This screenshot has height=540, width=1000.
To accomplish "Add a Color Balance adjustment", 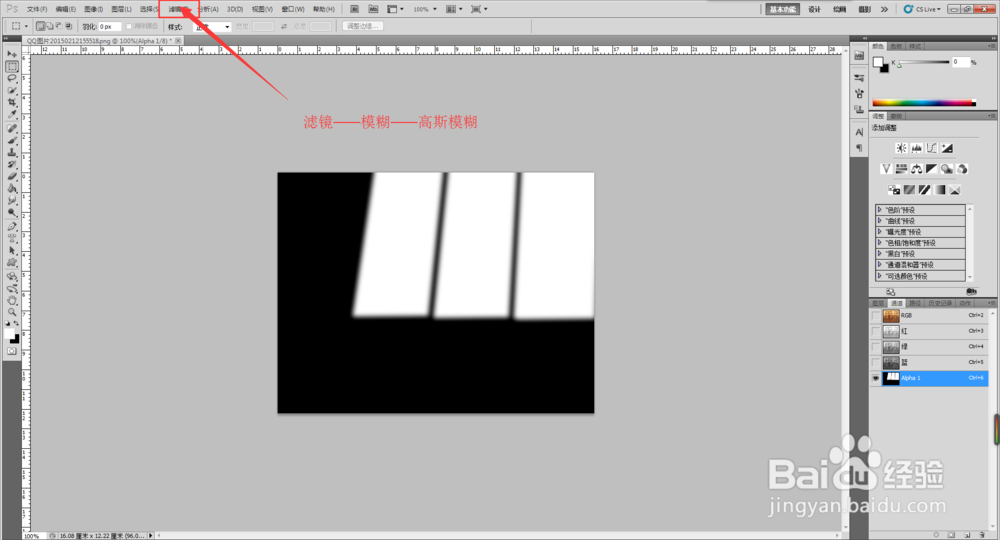I will click(916, 169).
